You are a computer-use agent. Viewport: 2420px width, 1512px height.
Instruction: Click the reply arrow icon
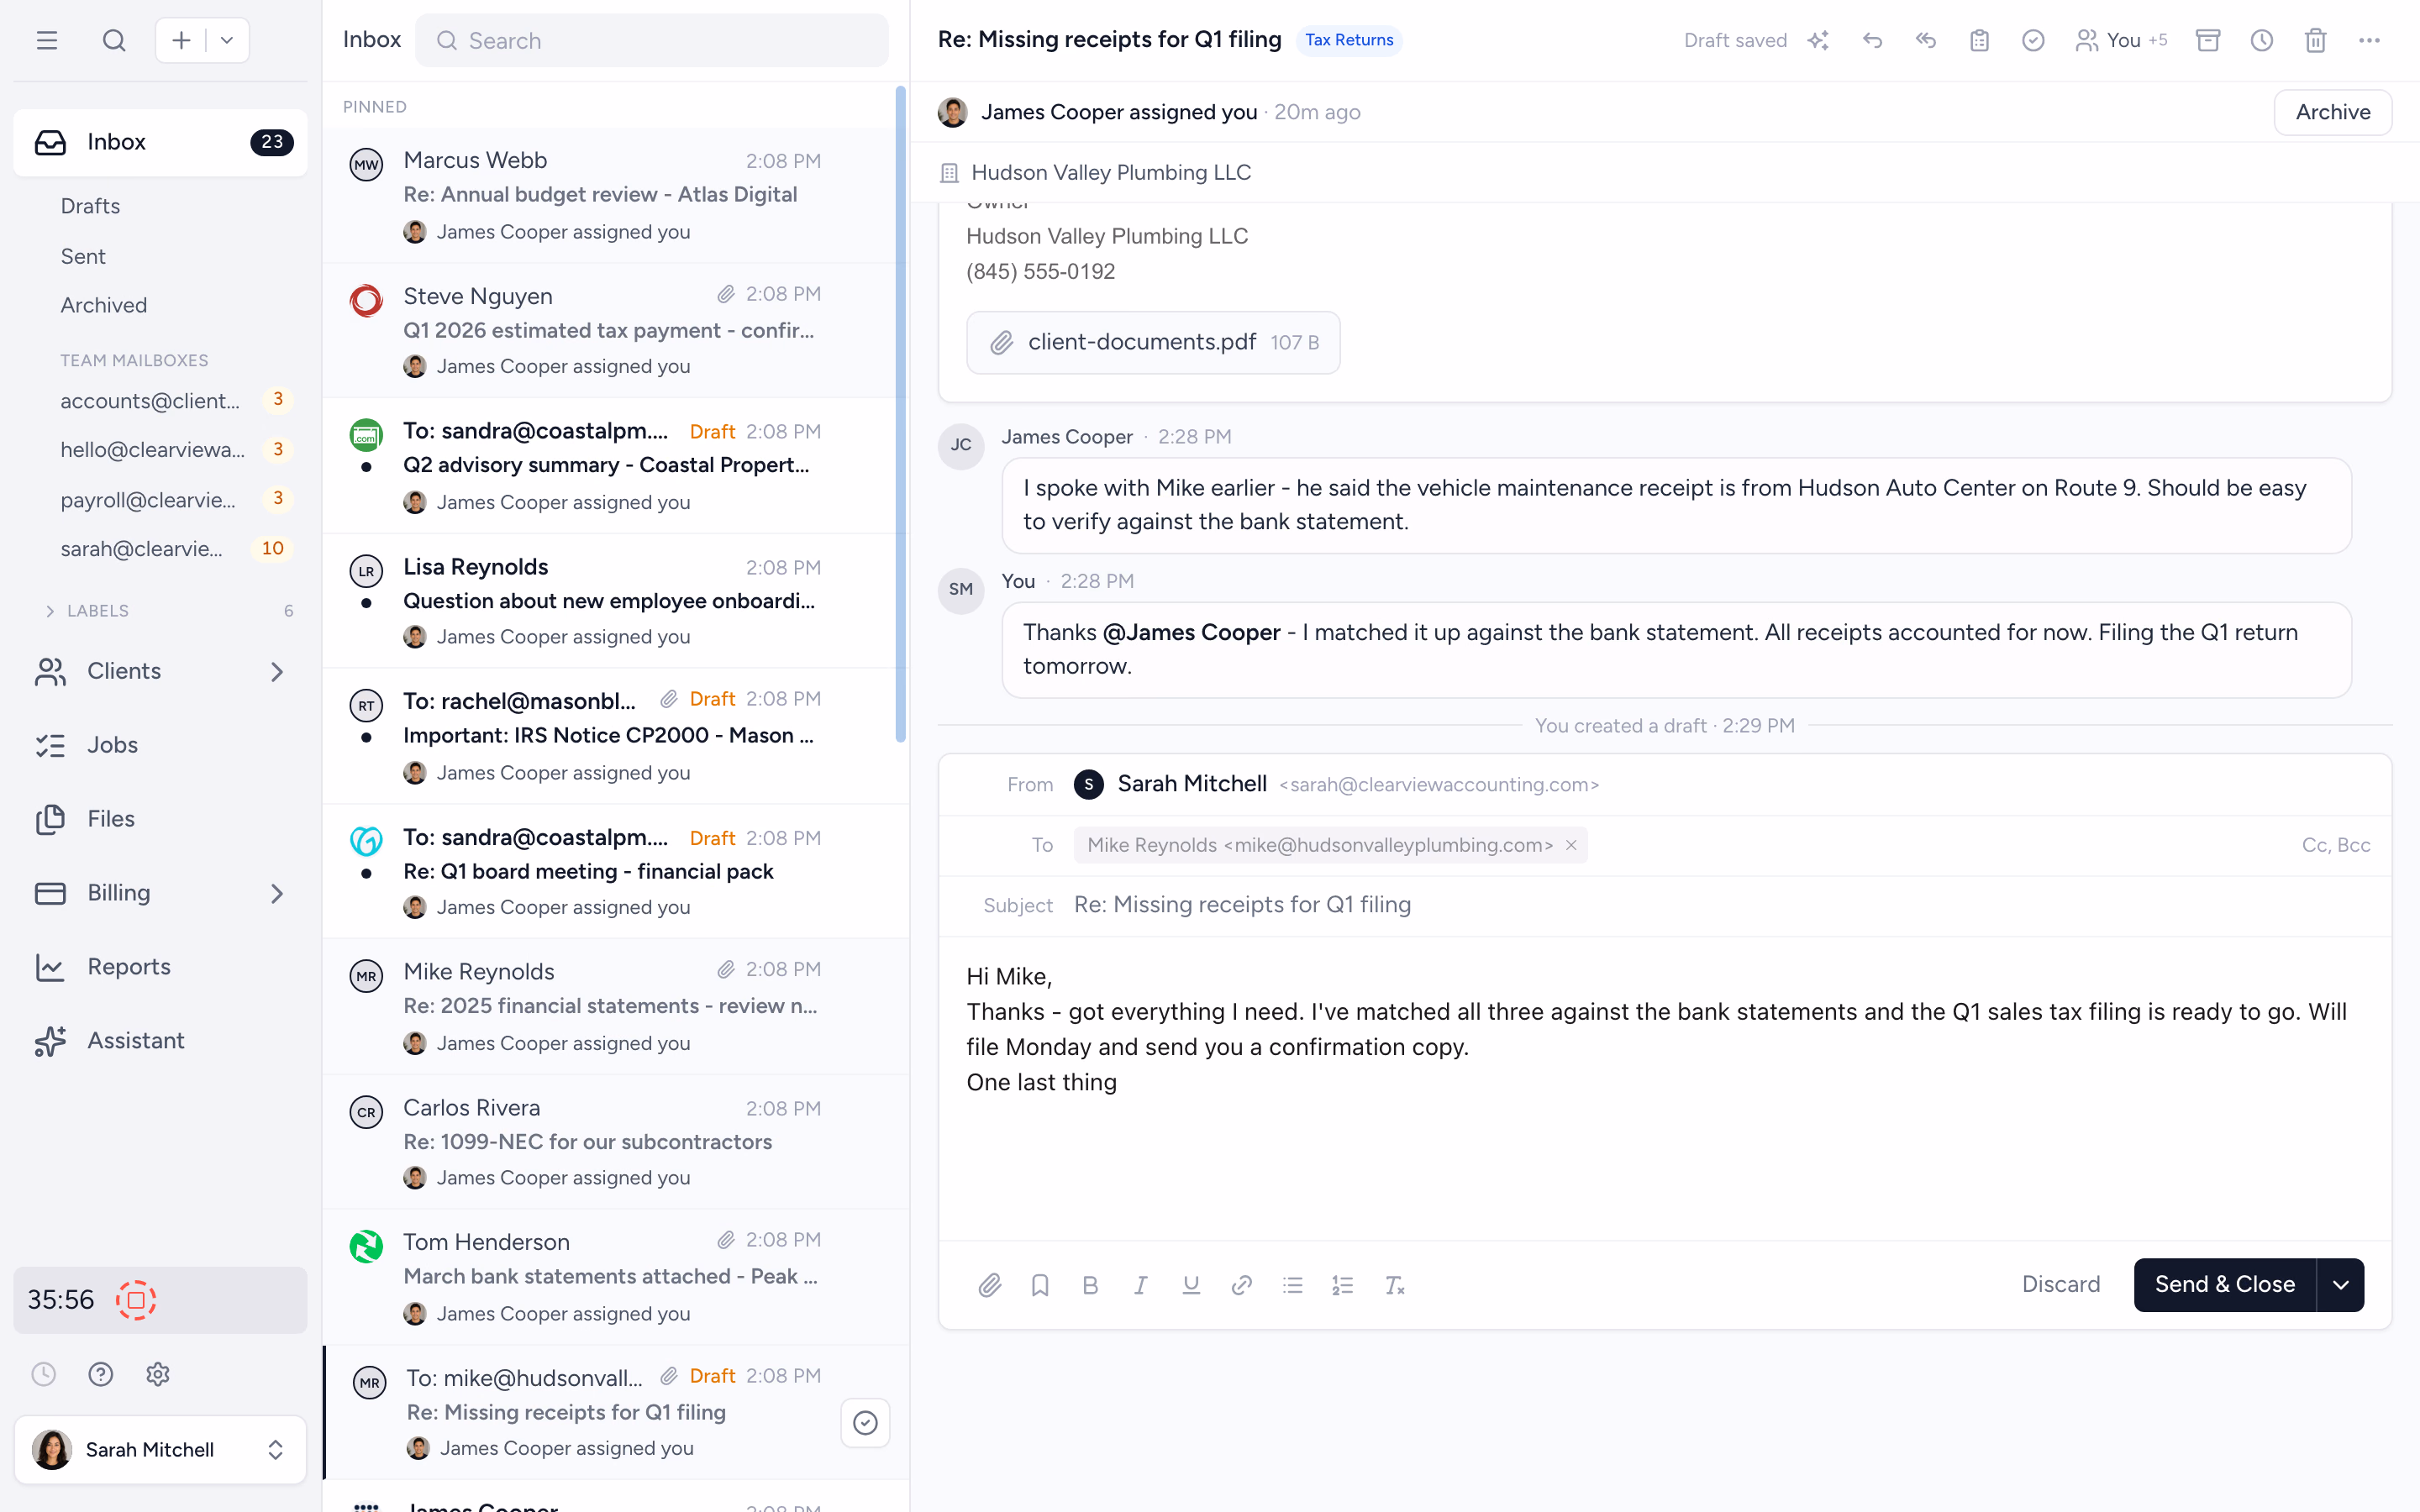pos(1872,40)
